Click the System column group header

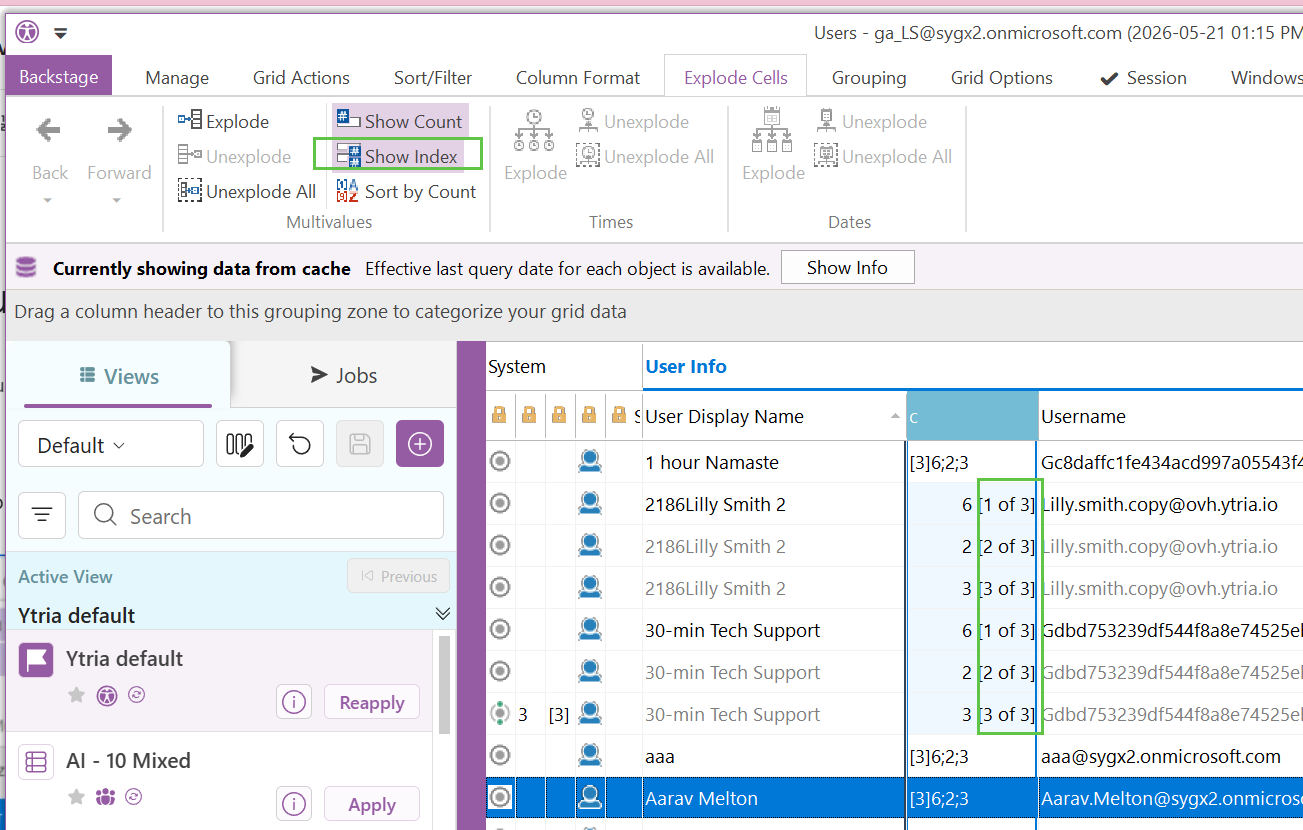click(517, 366)
